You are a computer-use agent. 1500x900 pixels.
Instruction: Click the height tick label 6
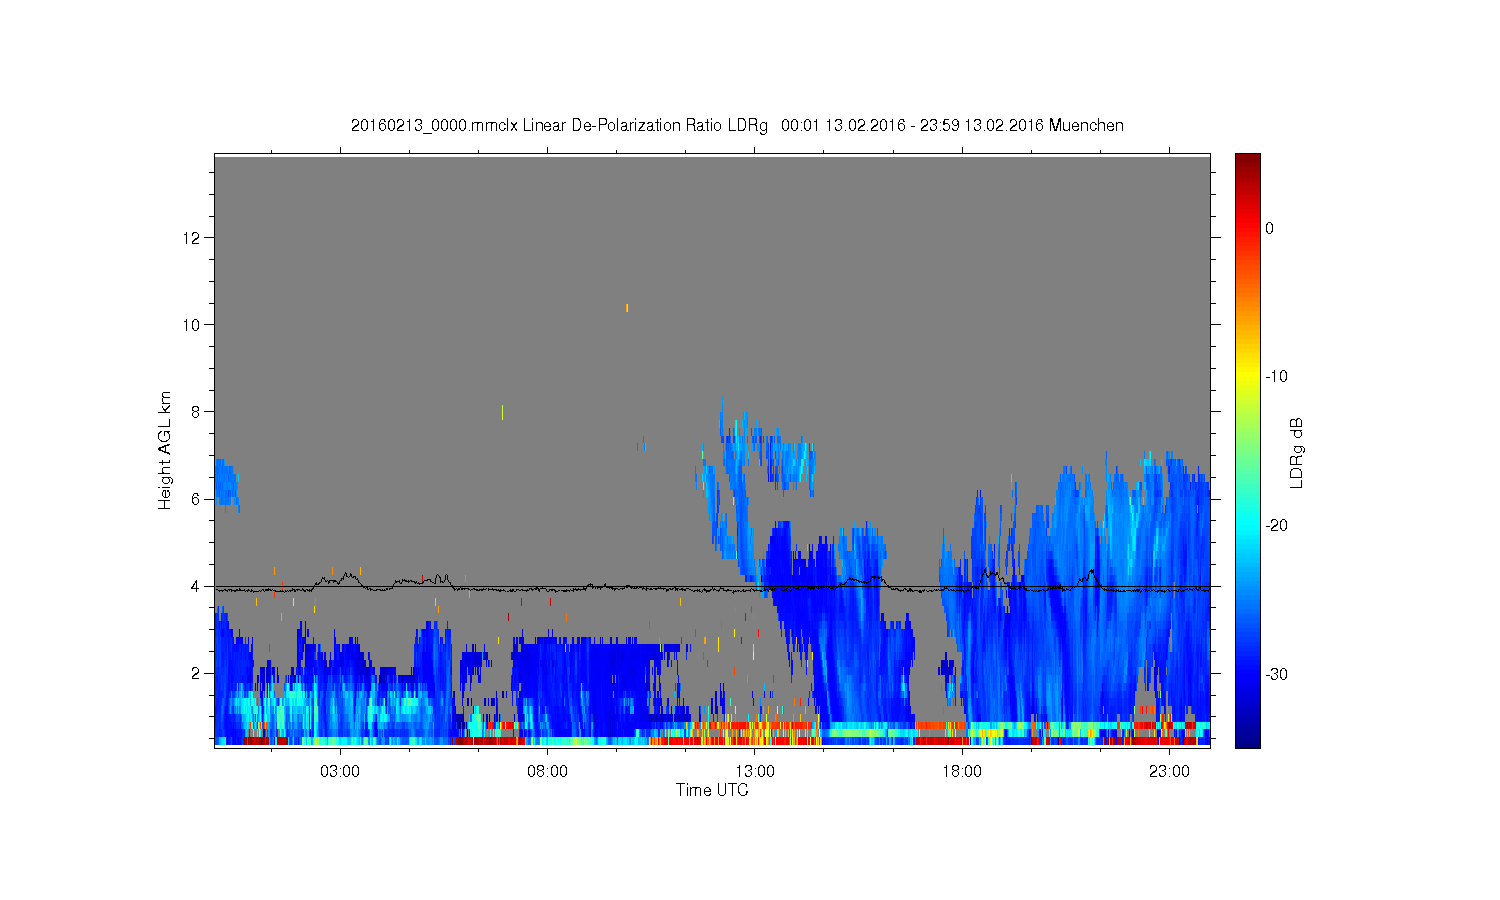(196, 499)
